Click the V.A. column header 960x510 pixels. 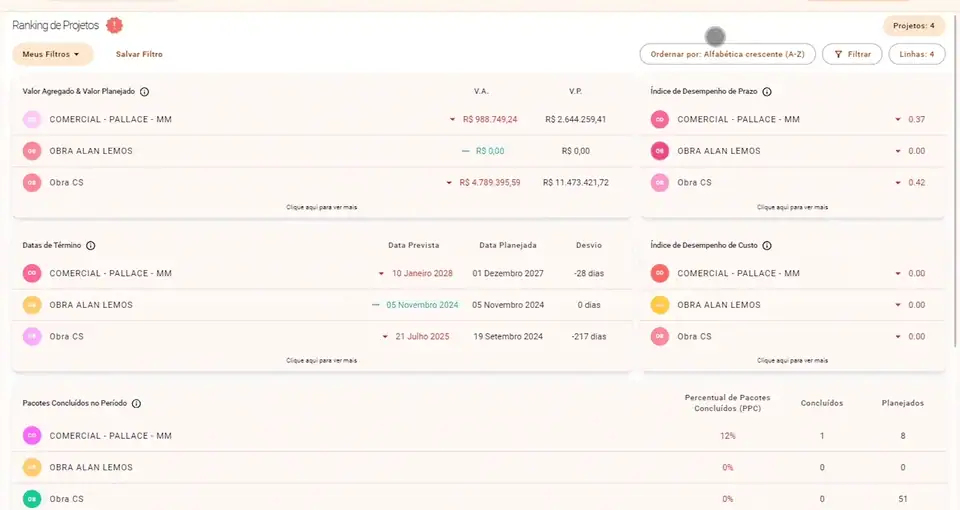click(481, 91)
